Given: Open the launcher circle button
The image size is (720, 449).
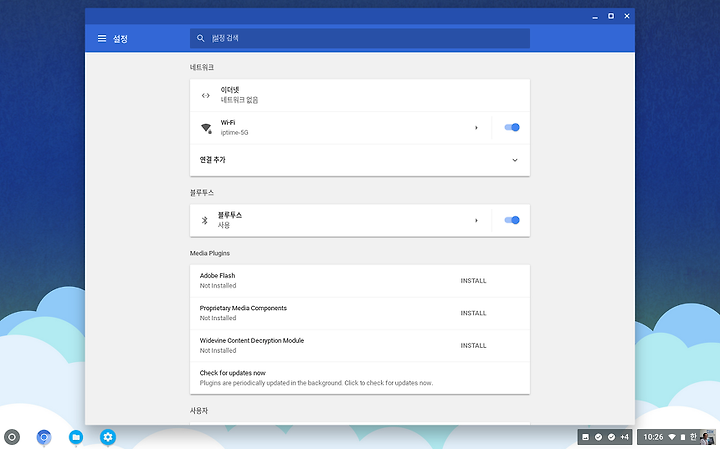Looking at the screenshot, I should 12,437.
